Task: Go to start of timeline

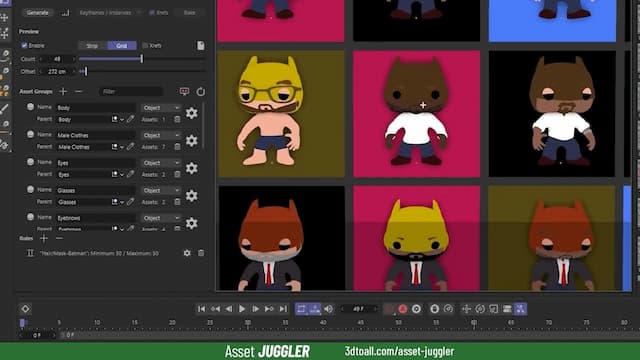Action: coord(201,309)
